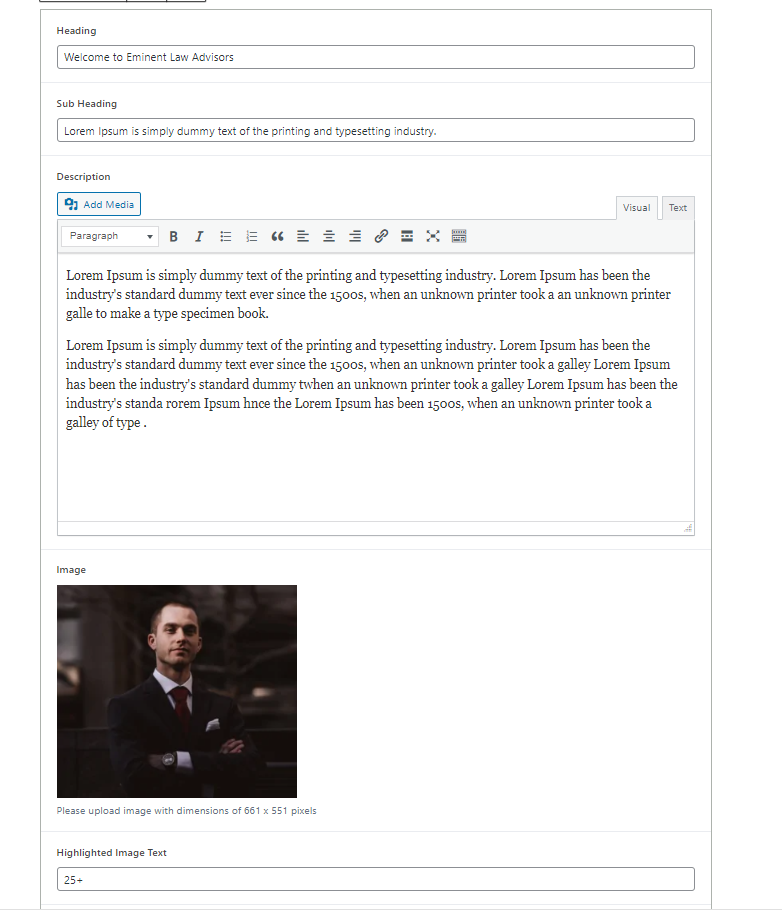Screen dimensions: 782x910
Task: Click the Highlighted Image Text field
Action: [x=376, y=879]
